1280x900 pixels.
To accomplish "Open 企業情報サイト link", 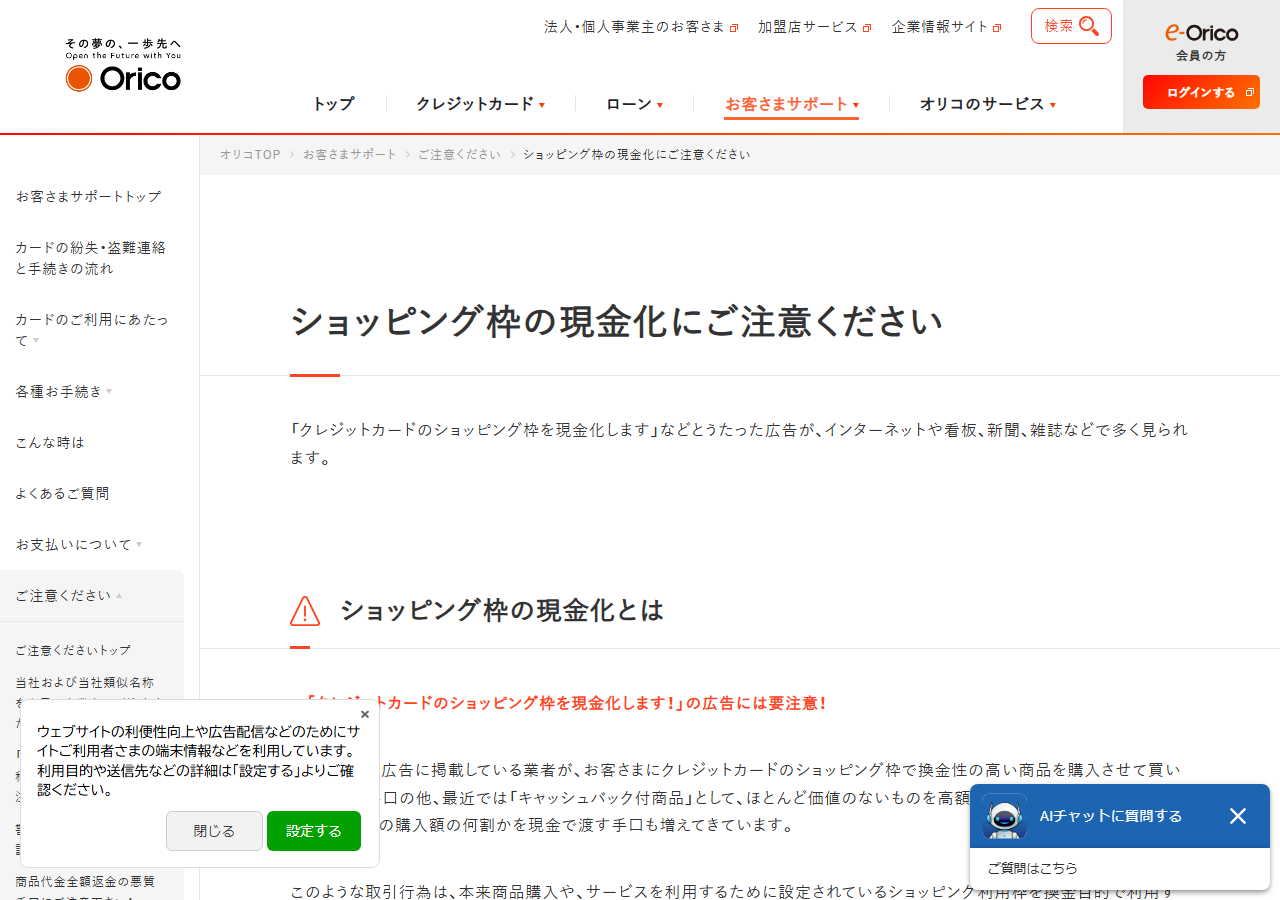I will coord(940,27).
